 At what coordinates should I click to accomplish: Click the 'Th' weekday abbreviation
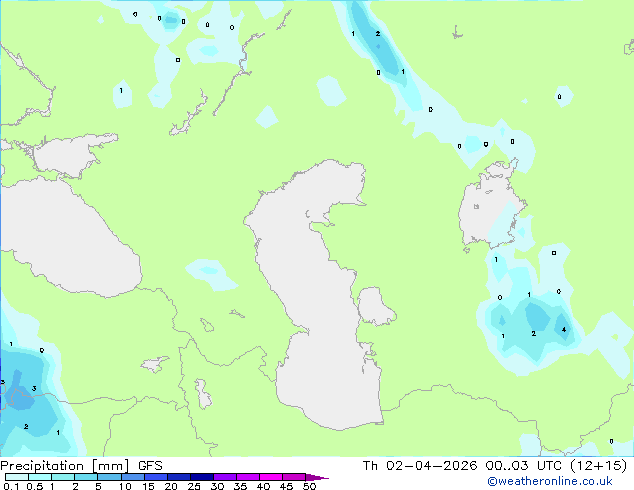pos(370,465)
